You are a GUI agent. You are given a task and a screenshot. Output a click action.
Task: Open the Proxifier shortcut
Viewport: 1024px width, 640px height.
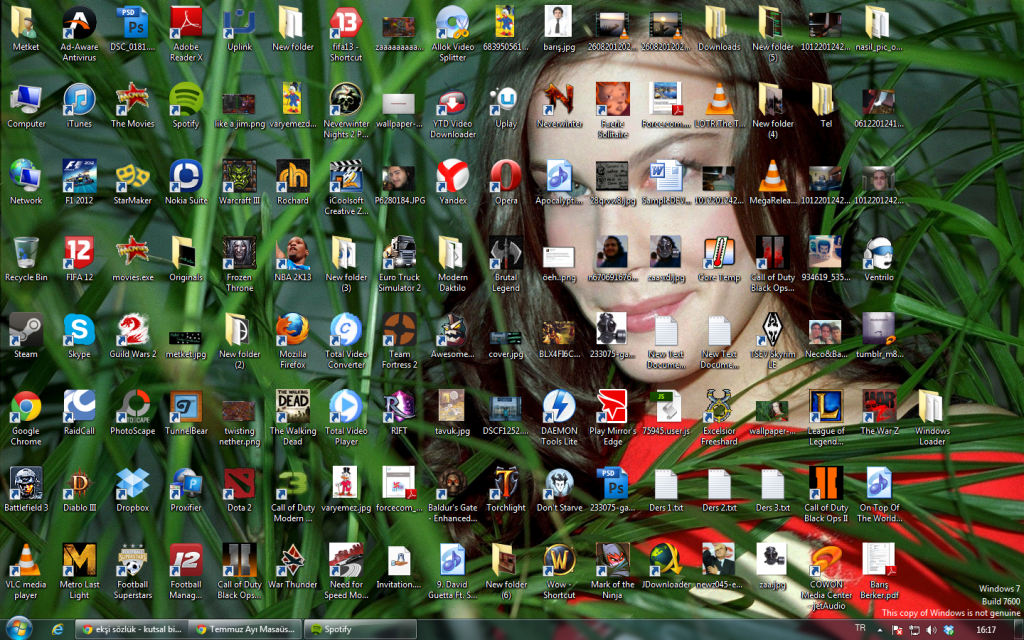(x=186, y=484)
